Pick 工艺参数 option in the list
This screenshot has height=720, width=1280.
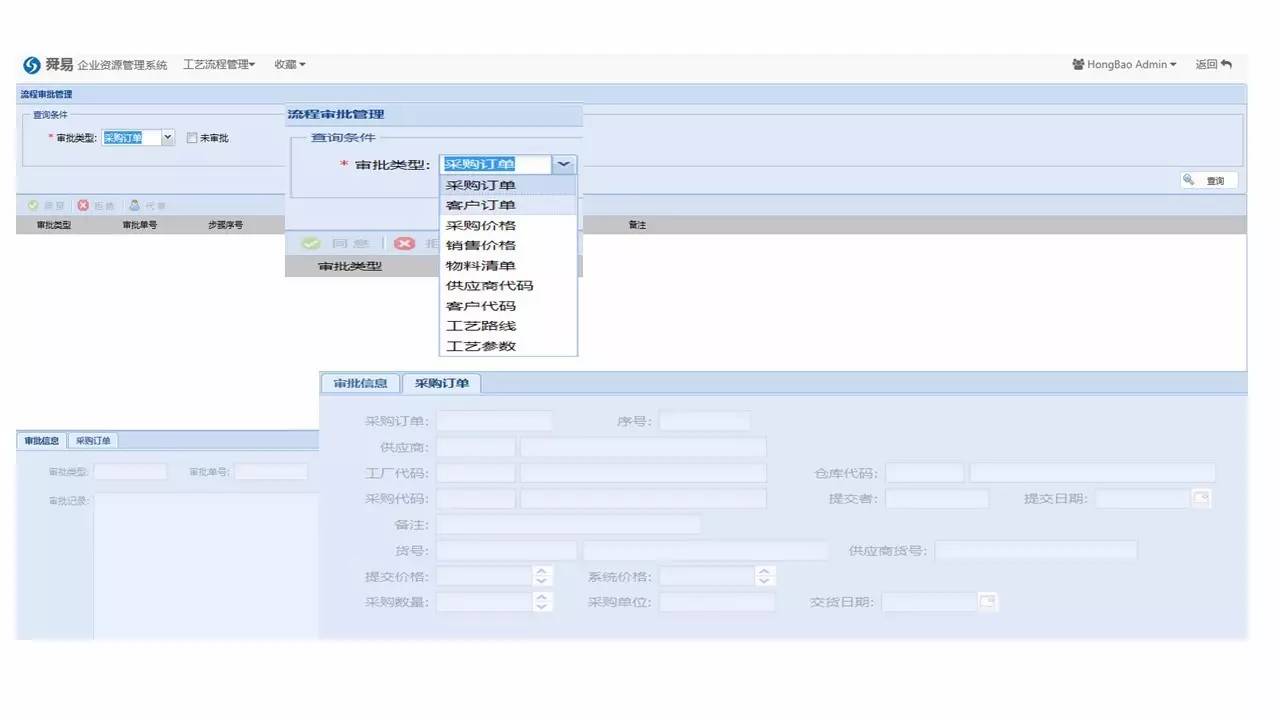481,346
